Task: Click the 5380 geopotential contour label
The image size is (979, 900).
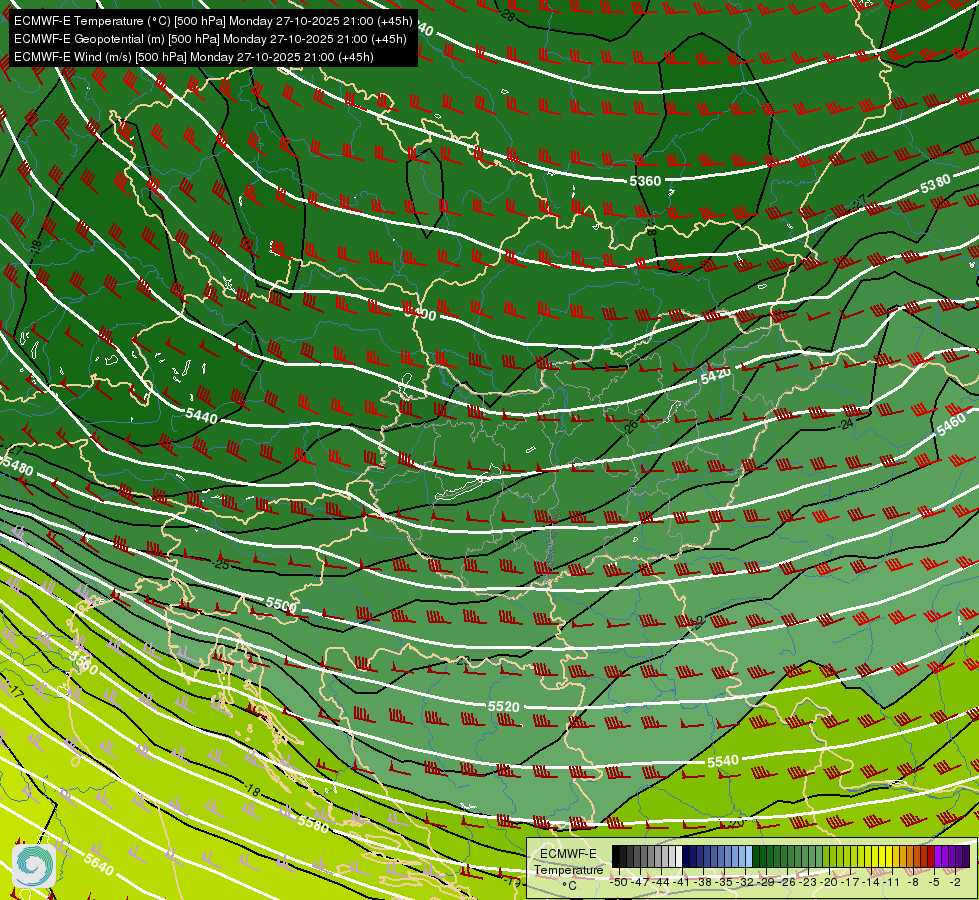Action: click(x=935, y=183)
